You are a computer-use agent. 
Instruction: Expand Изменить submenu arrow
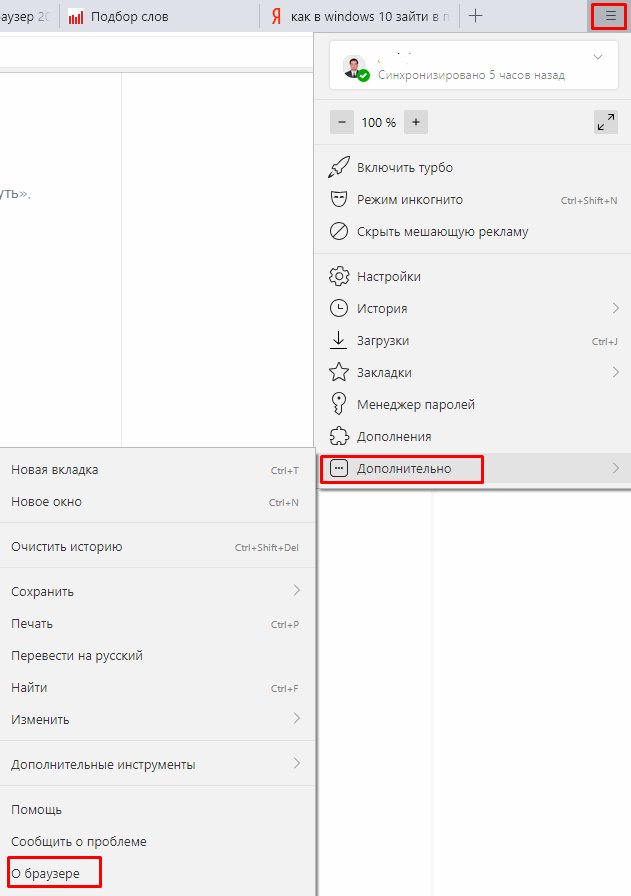coord(297,718)
